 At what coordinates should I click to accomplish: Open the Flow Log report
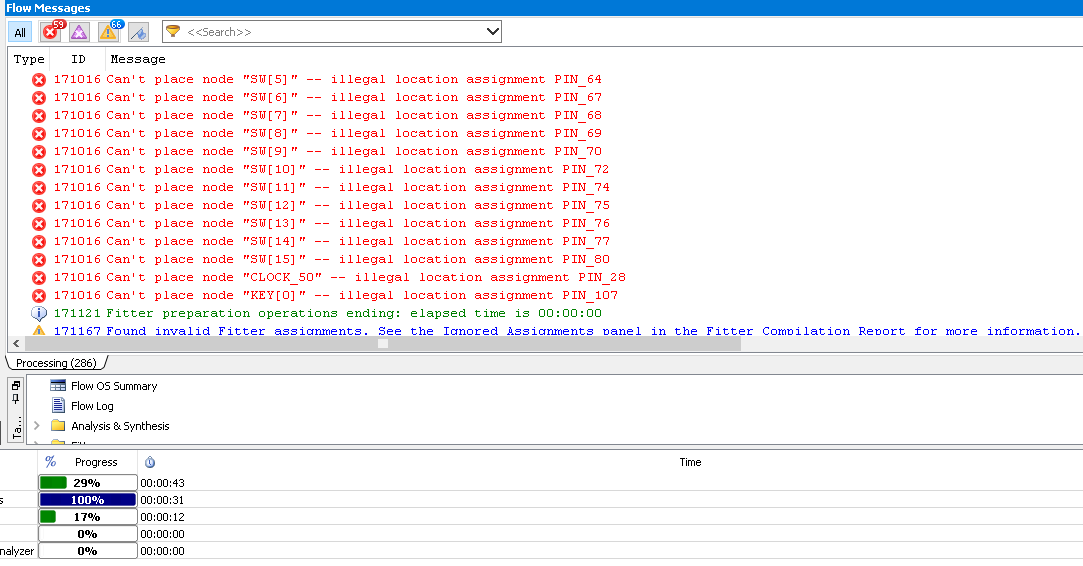[92, 406]
